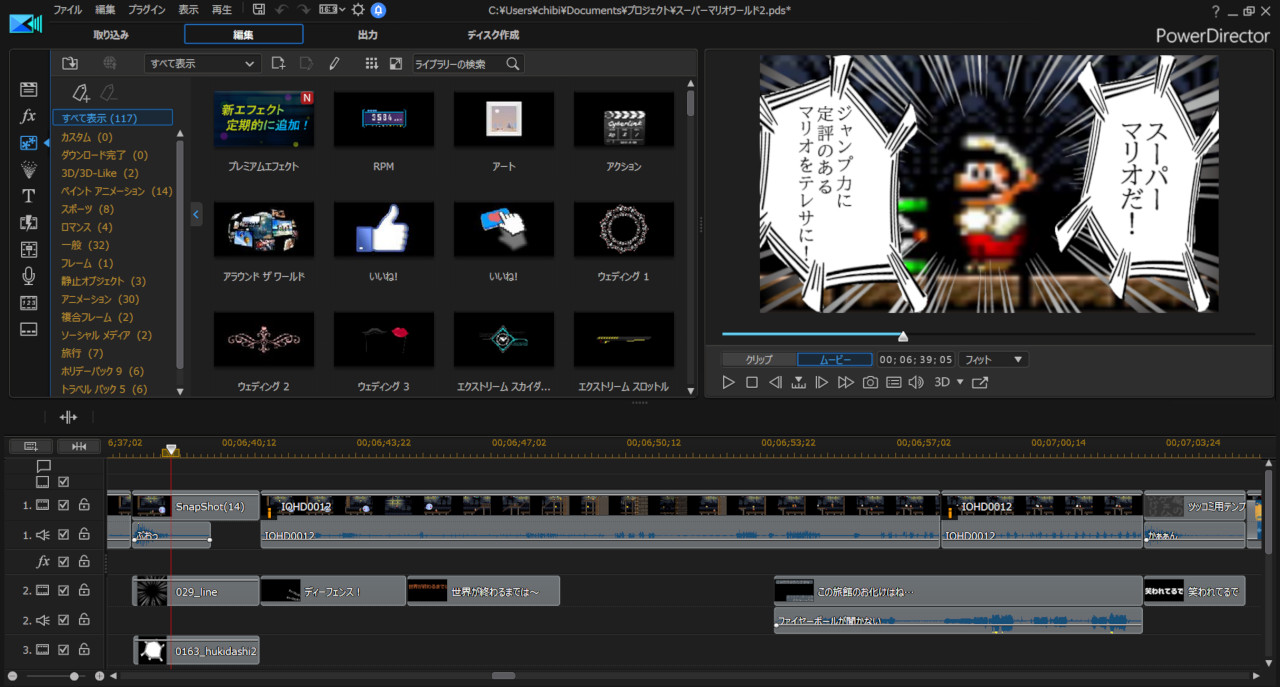Open preferences with the gear icon
This screenshot has height=687, width=1280.
(x=358, y=9)
